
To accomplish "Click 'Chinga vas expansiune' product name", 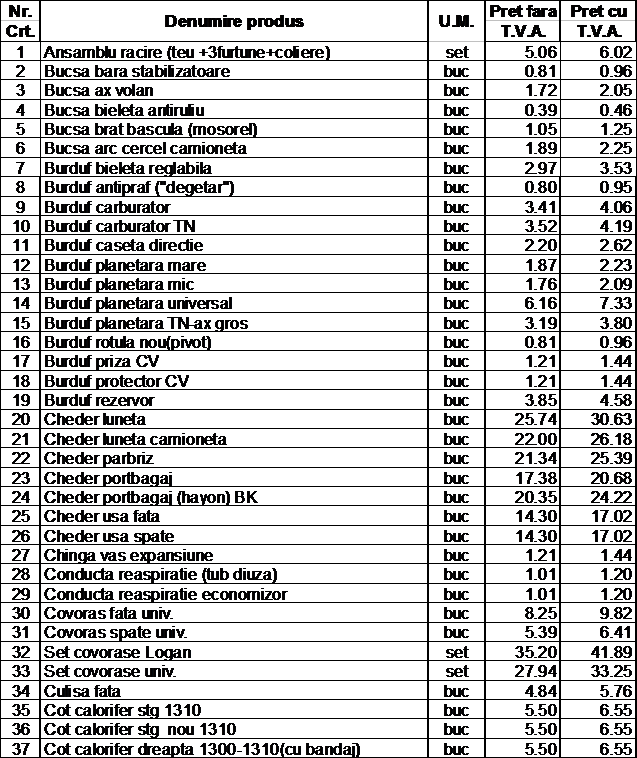I will (234, 555).
